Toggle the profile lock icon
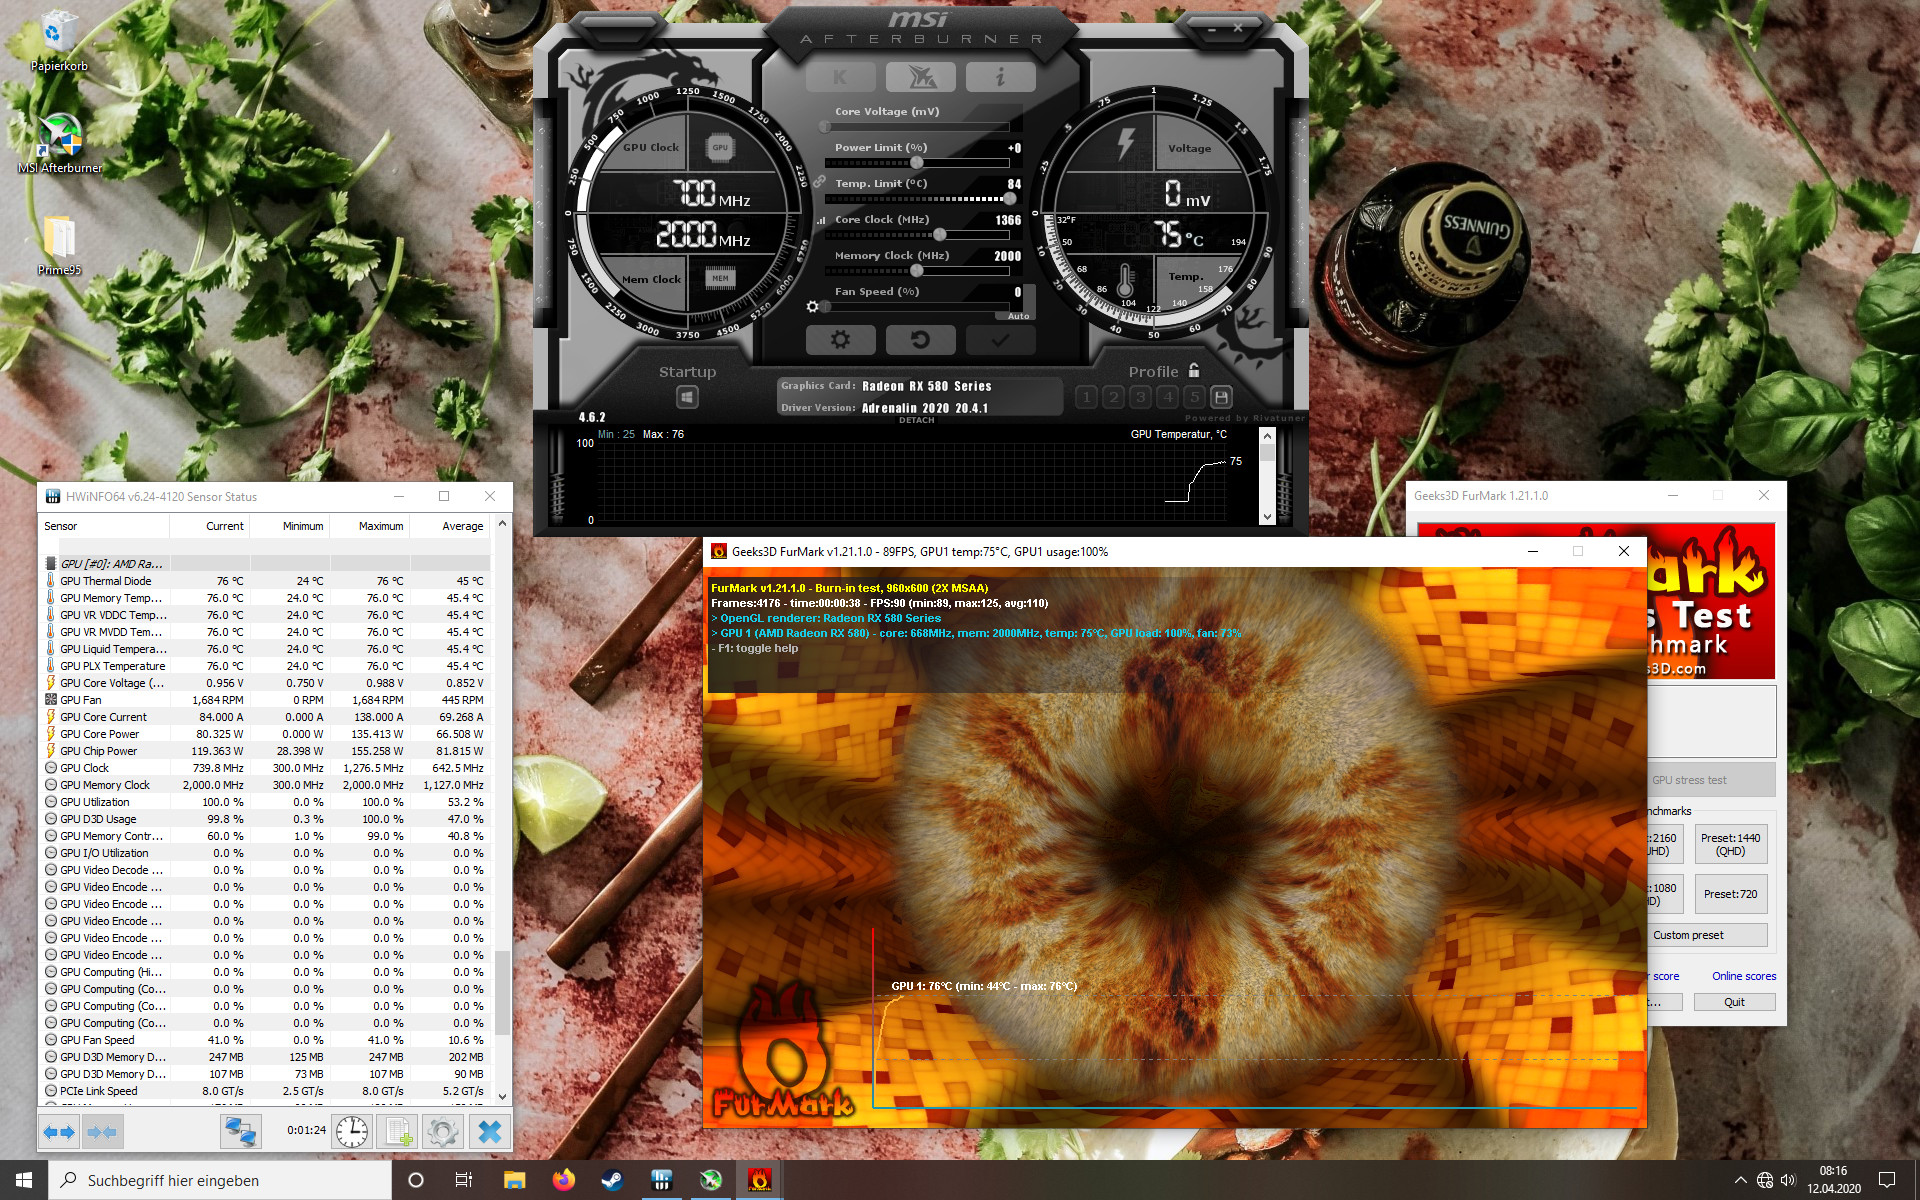The image size is (1920, 1200). [1194, 370]
